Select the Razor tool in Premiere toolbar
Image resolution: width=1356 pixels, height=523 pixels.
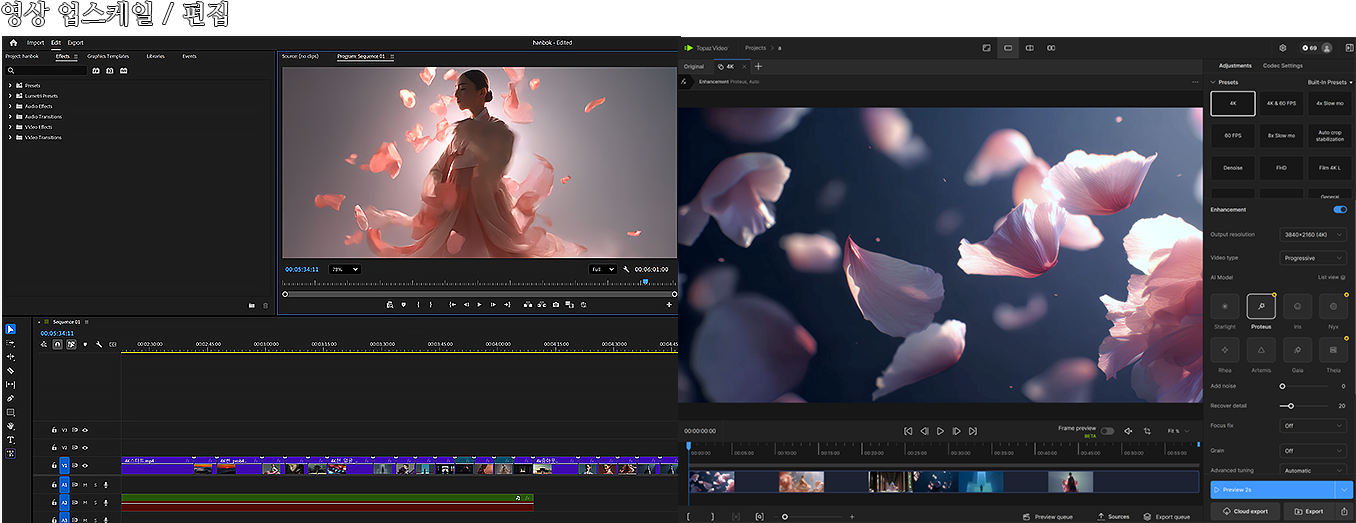tap(11, 370)
